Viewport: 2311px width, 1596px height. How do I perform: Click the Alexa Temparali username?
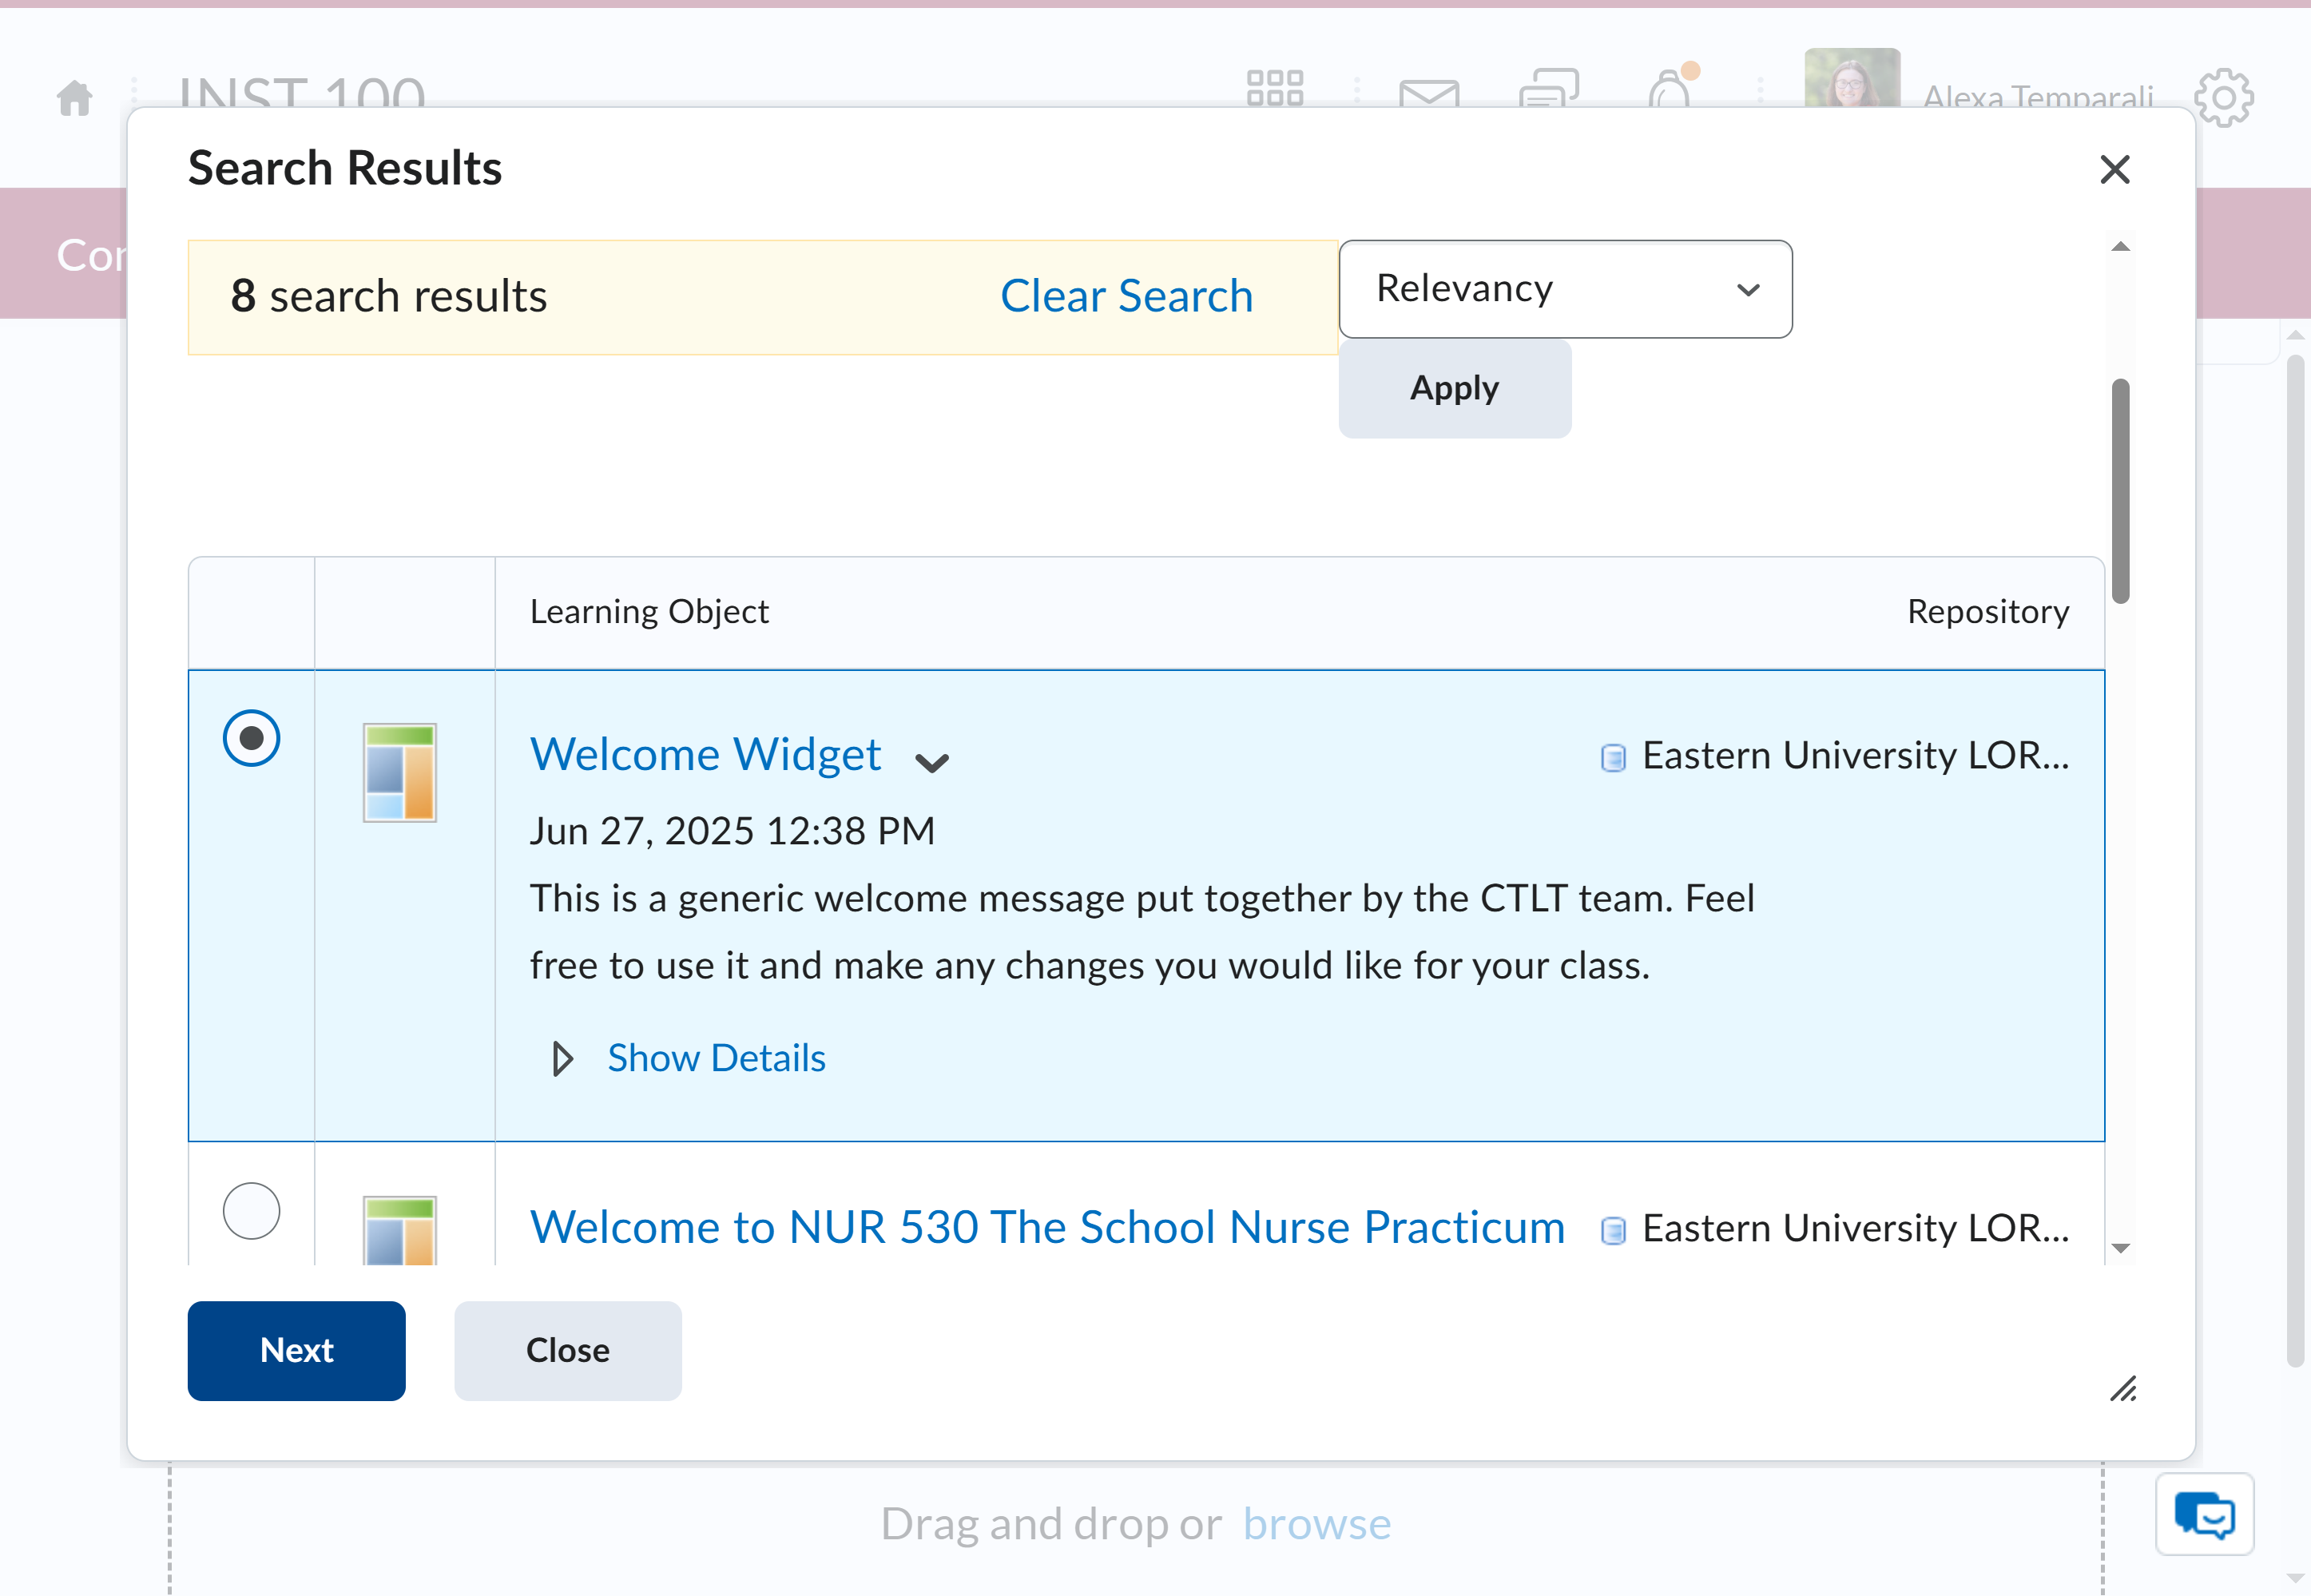pyautogui.click(x=2038, y=96)
